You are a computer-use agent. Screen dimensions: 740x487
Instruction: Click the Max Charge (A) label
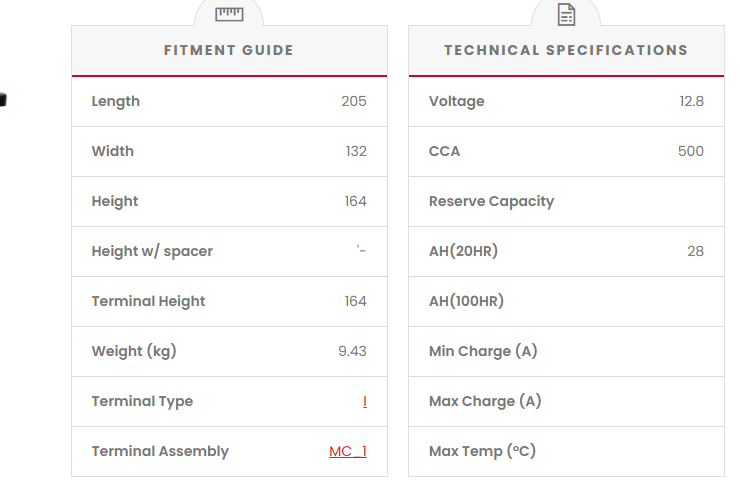[x=485, y=401]
